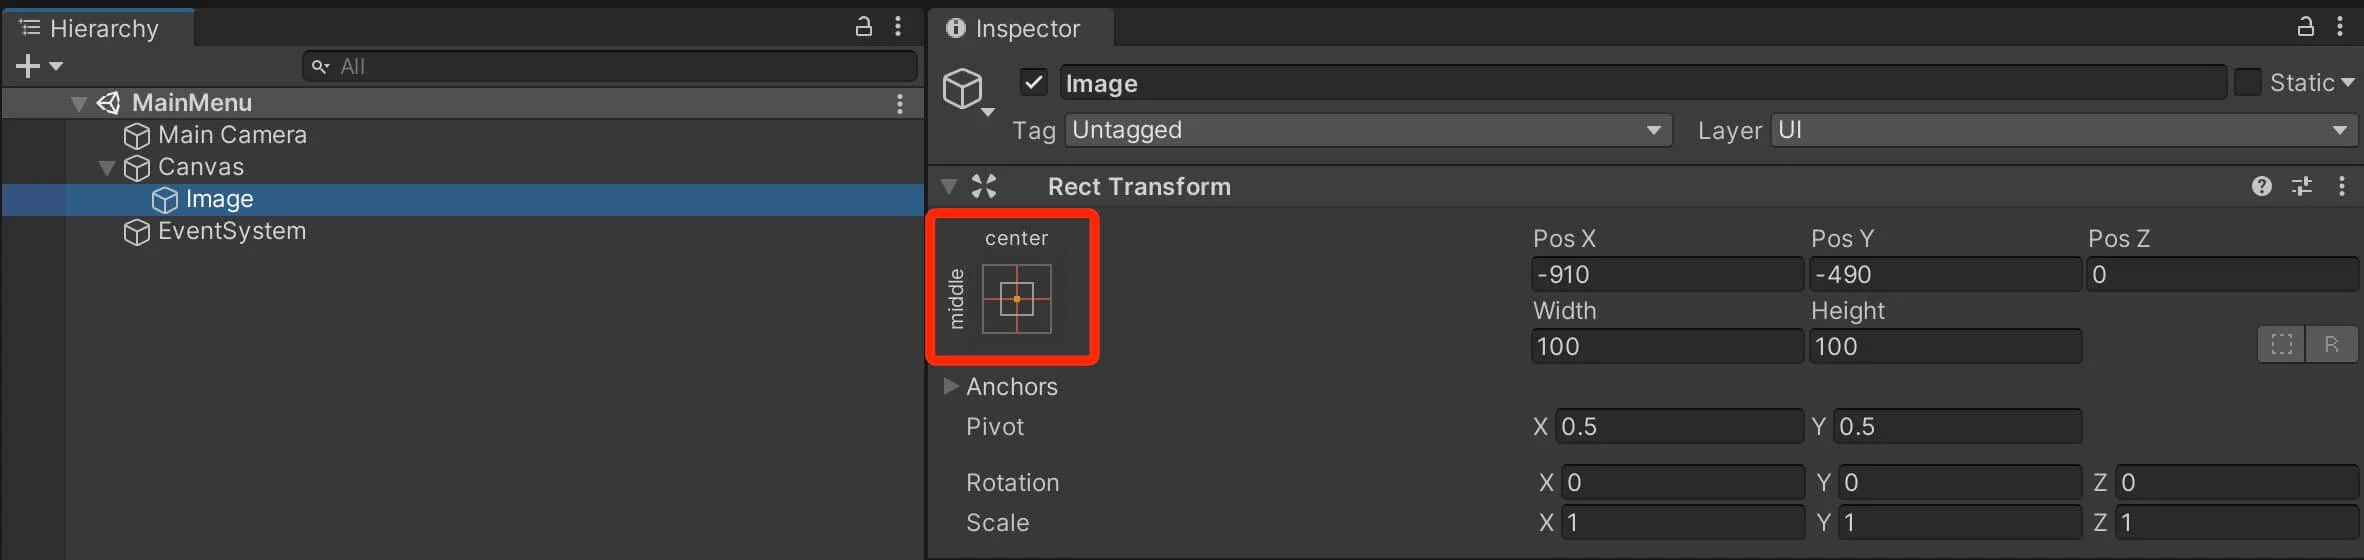Expand the Anchors section
Screen dimensions: 2364x560
click(x=951, y=386)
